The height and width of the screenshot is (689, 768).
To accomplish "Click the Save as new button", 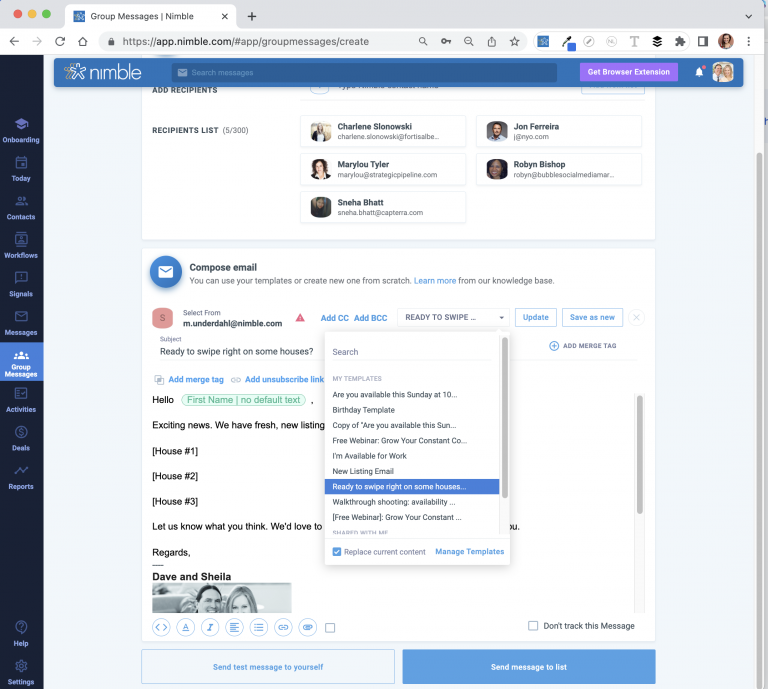I will click(x=592, y=317).
